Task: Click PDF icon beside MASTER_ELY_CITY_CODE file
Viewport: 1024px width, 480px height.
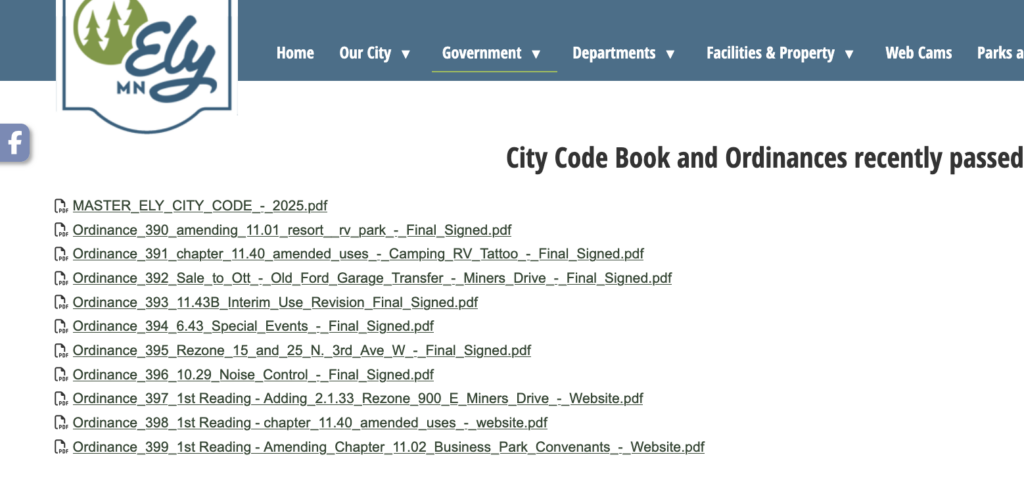Action: 61,207
